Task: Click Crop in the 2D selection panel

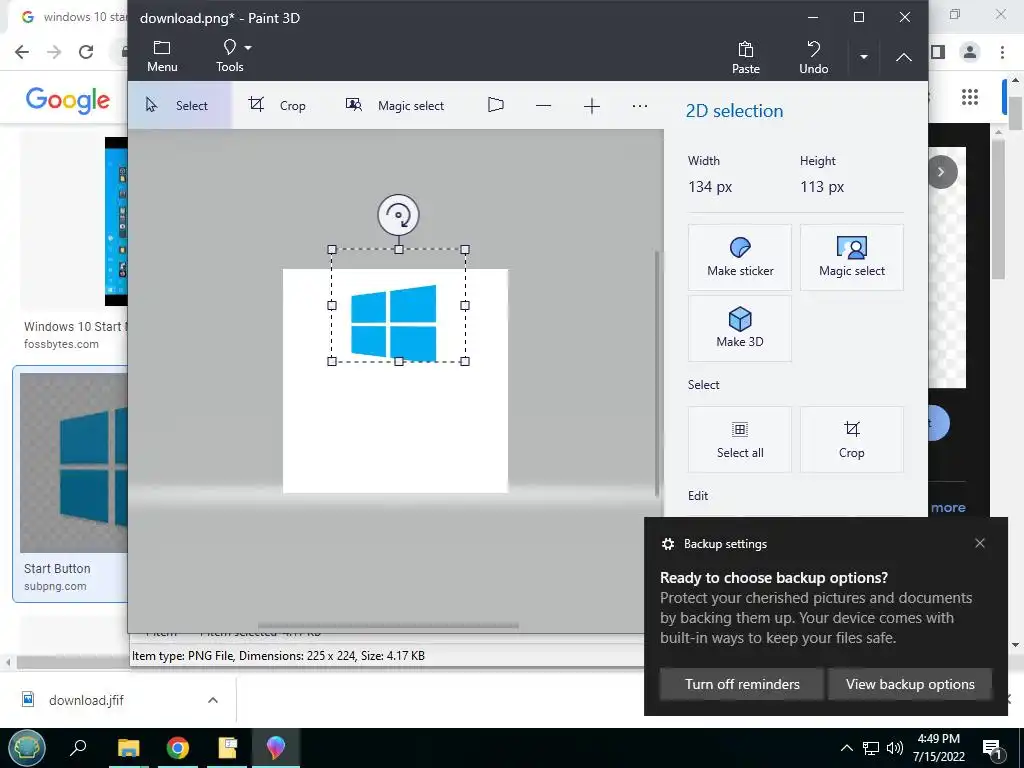Action: pyautogui.click(x=852, y=440)
